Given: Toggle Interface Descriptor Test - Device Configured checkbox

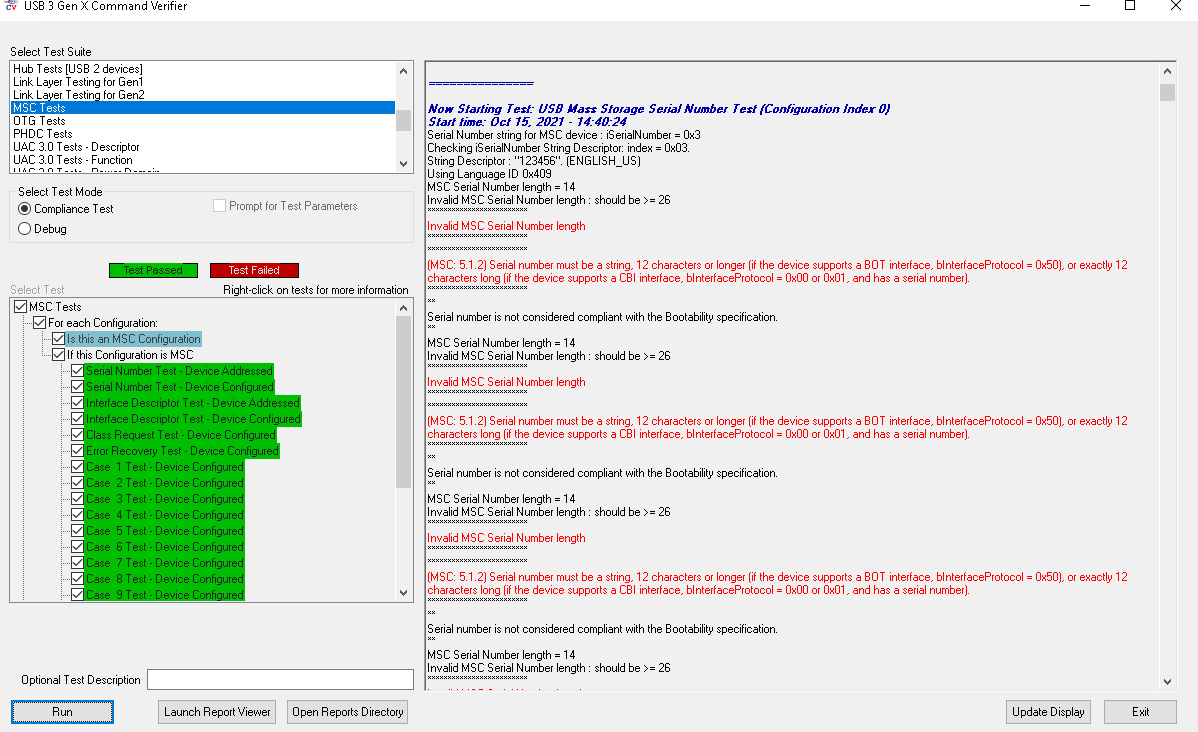Looking at the screenshot, I should tap(78, 419).
